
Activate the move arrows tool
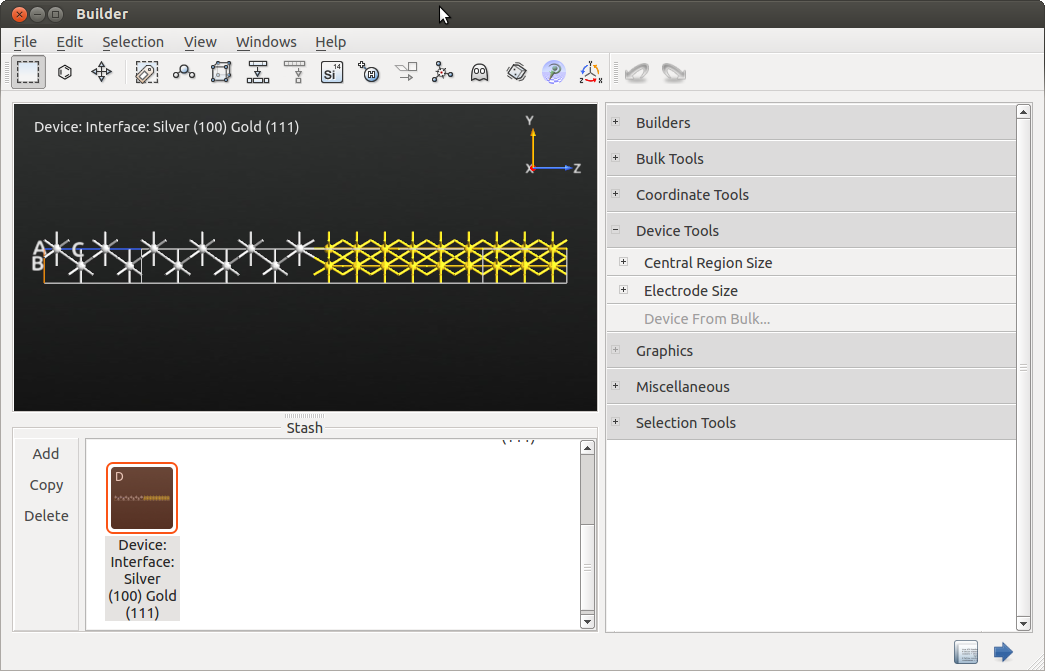(x=101, y=72)
